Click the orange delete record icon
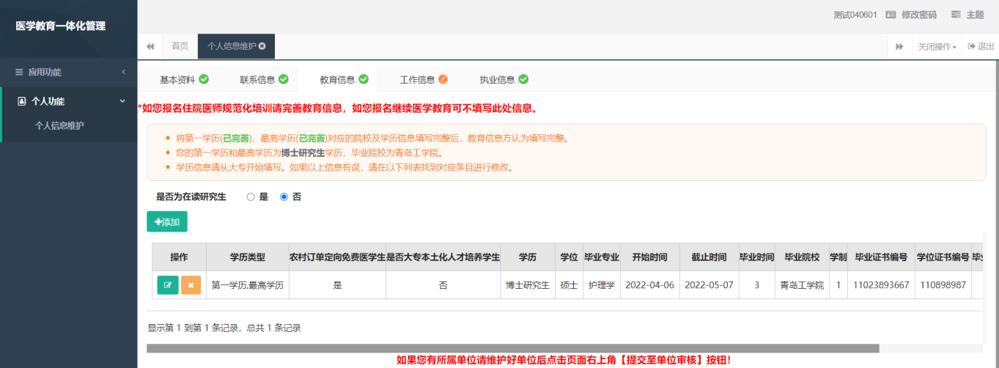 point(190,285)
